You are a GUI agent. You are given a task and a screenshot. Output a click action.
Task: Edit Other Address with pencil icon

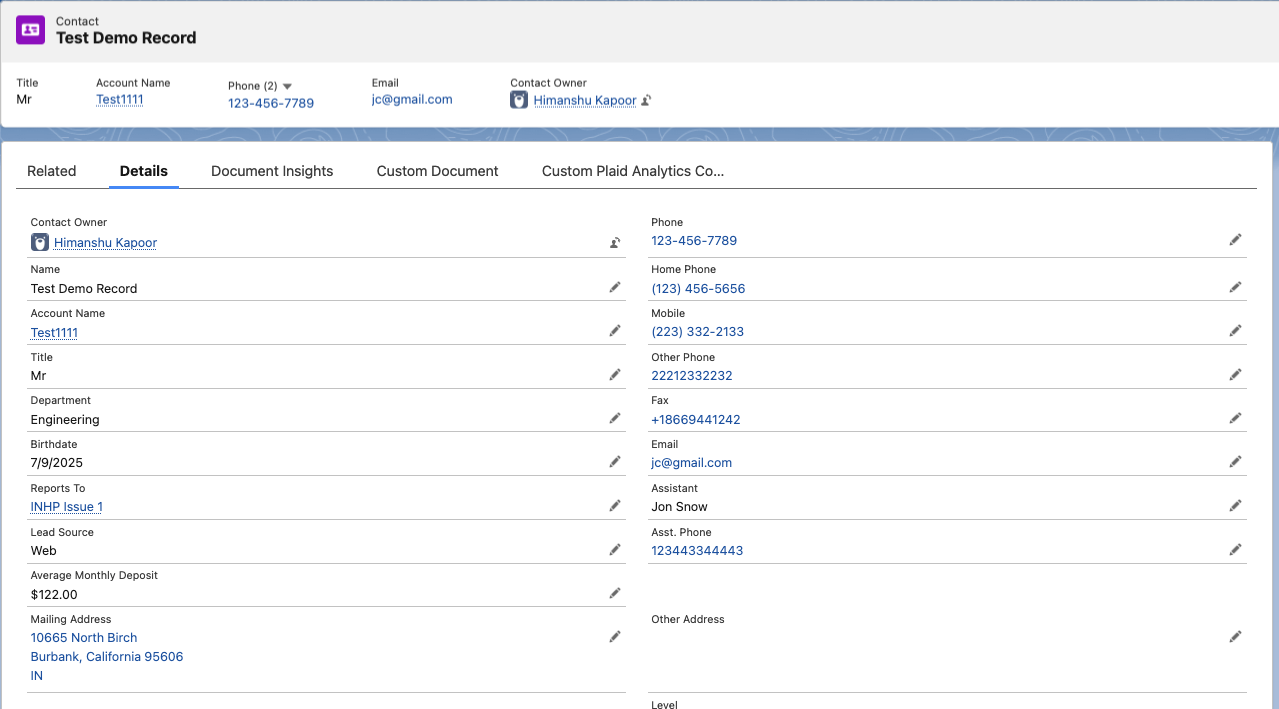pos(1236,637)
